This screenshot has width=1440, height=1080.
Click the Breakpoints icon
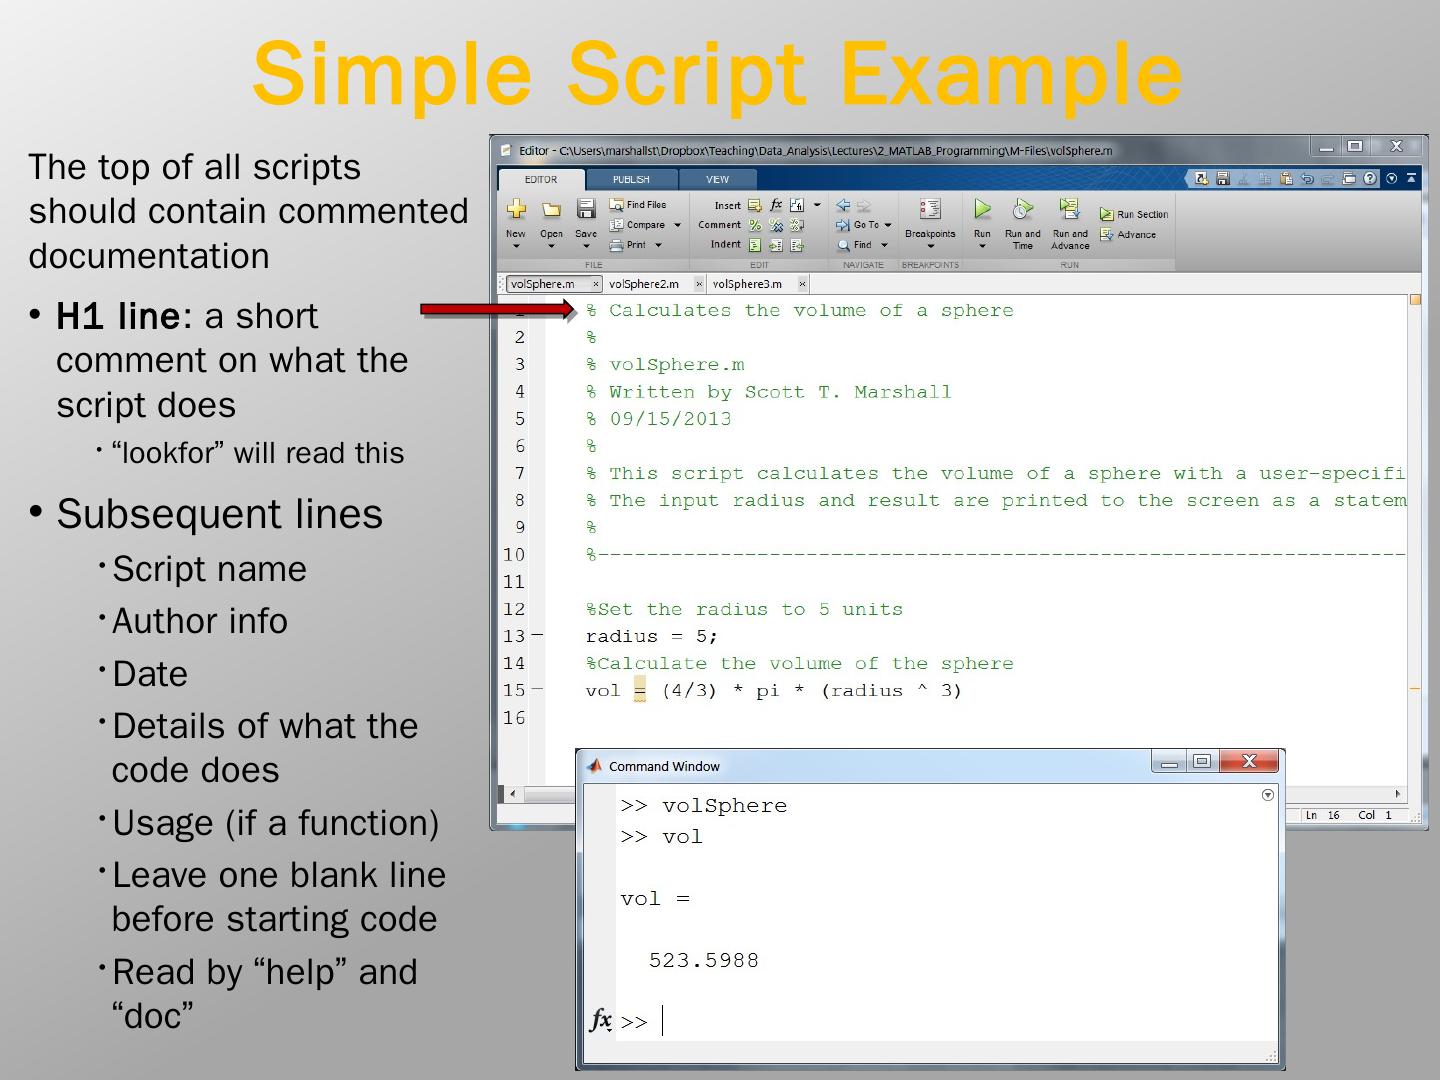click(930, 209)
